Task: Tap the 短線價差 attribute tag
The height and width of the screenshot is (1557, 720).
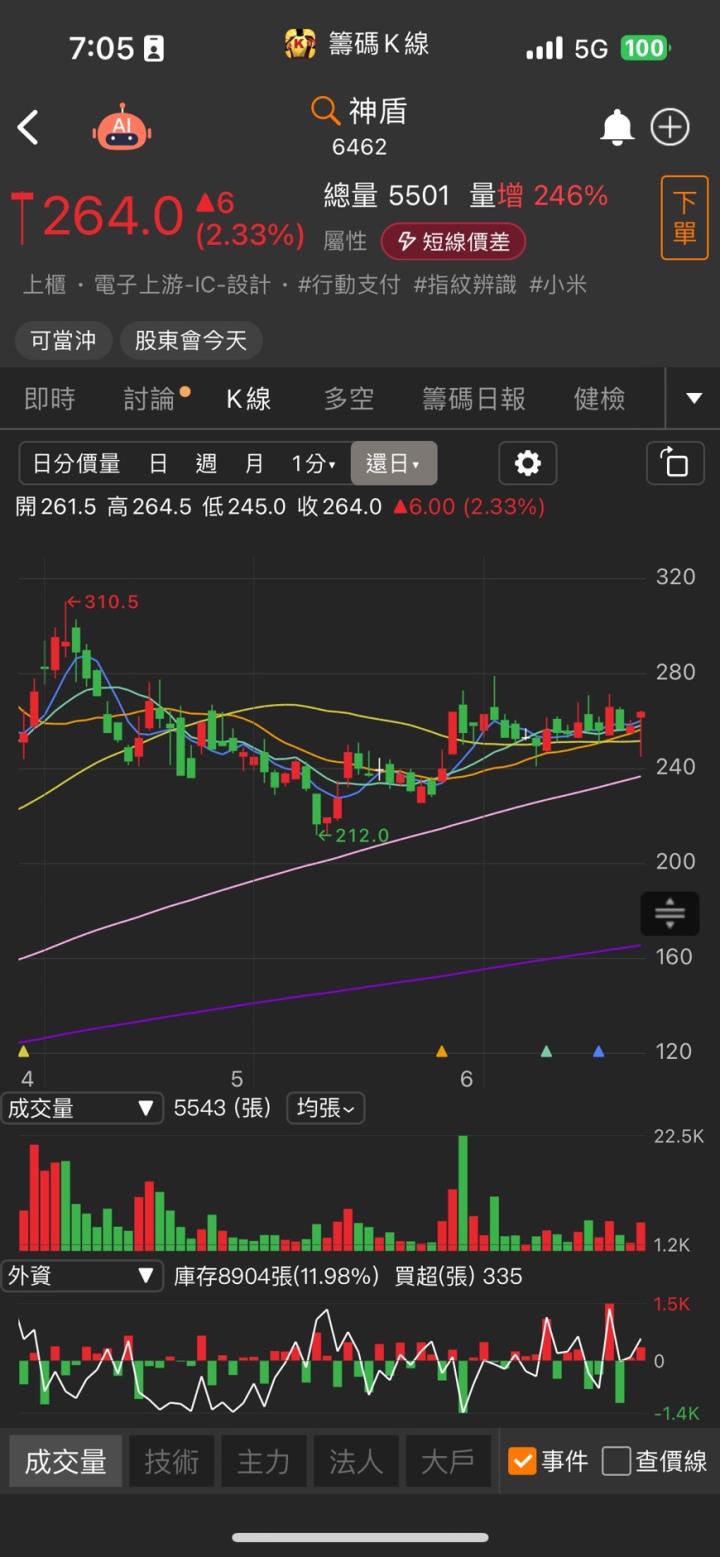Action: click(x=453, y=241)
